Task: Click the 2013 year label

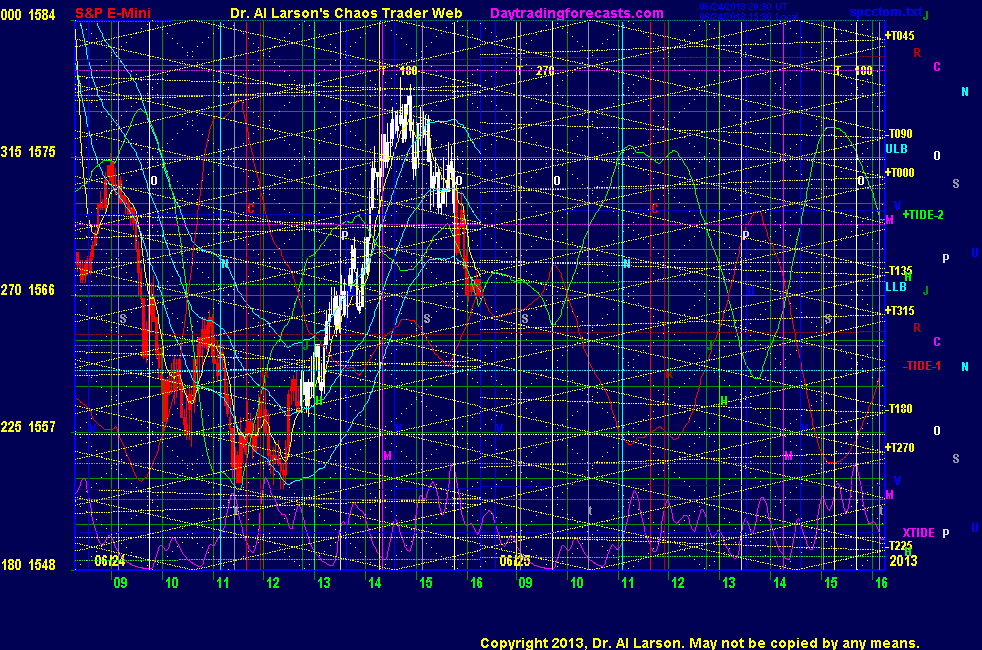Action: 904,560
